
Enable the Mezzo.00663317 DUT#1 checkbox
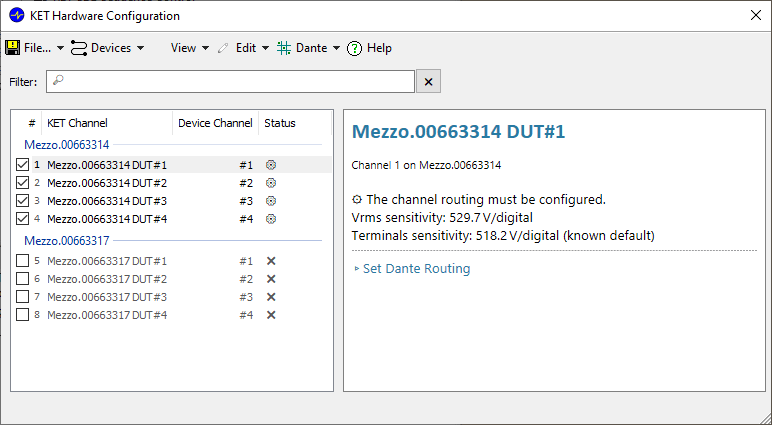click(22, 261)
